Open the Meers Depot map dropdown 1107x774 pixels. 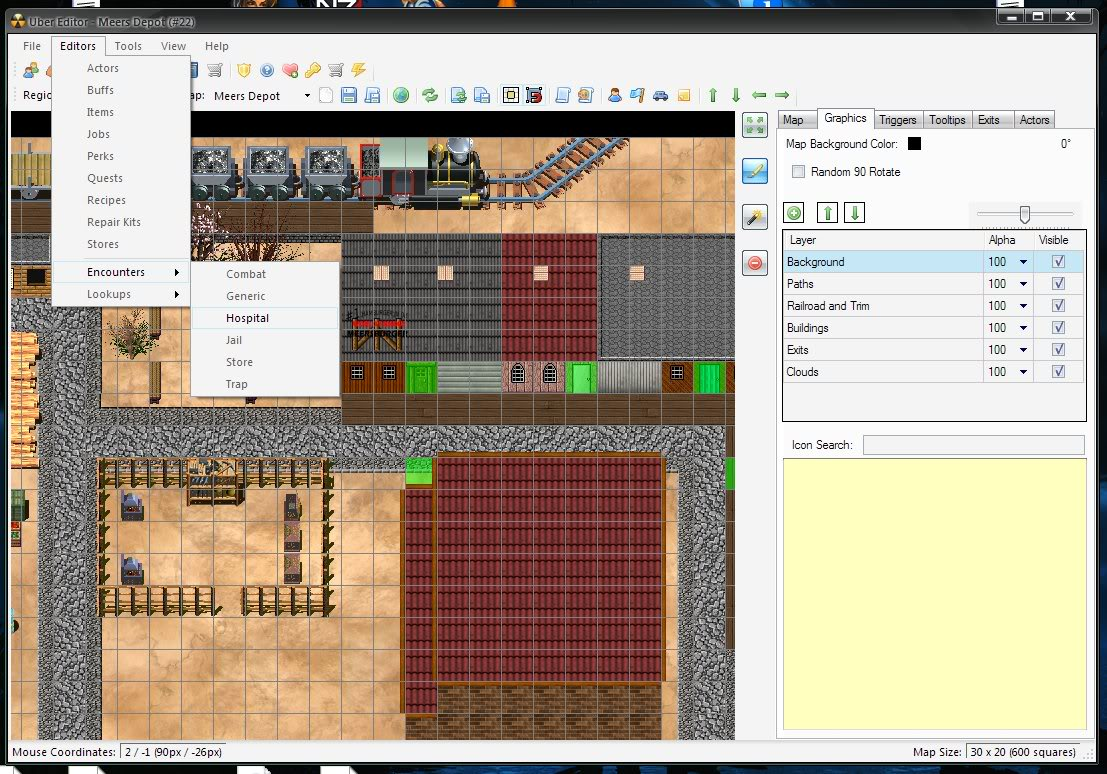click(307, 96)
